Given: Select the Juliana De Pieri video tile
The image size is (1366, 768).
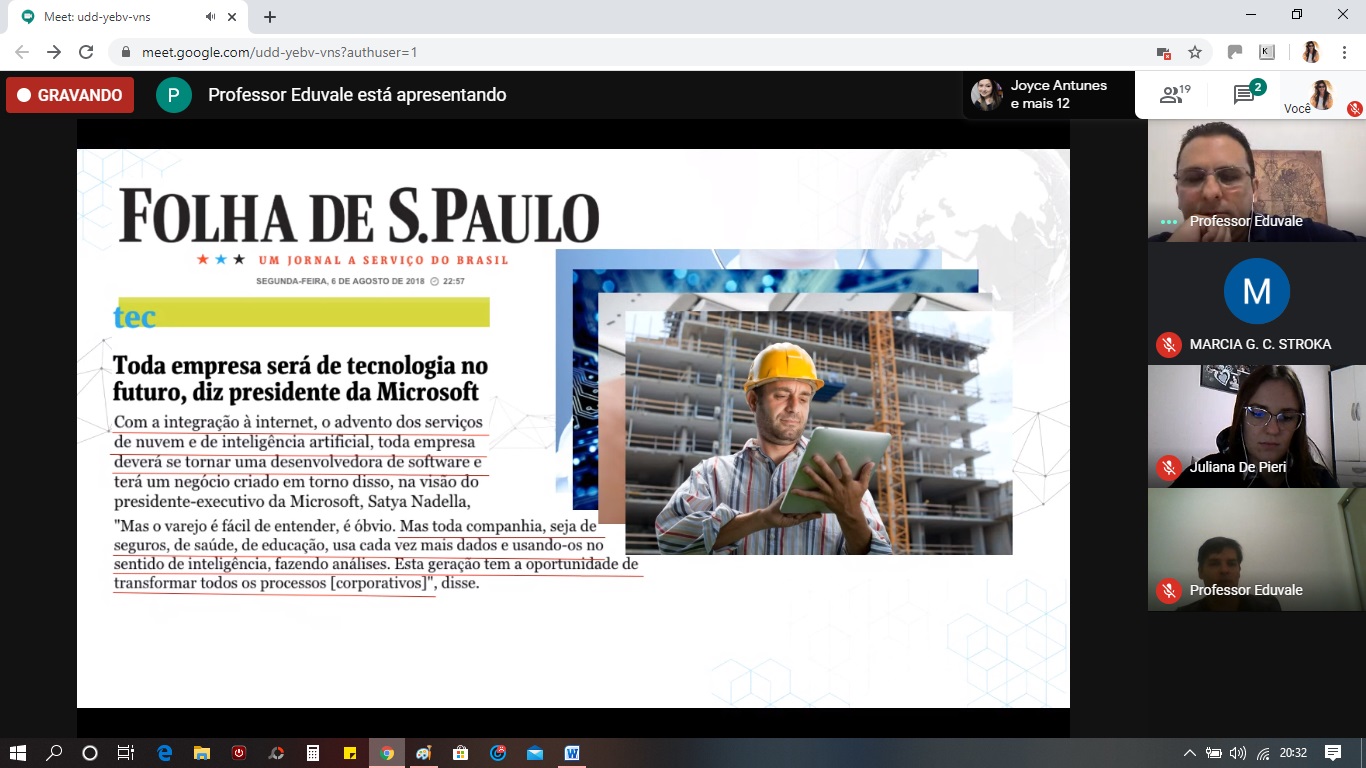Looking at the screenshot, I should [1256, 426].
